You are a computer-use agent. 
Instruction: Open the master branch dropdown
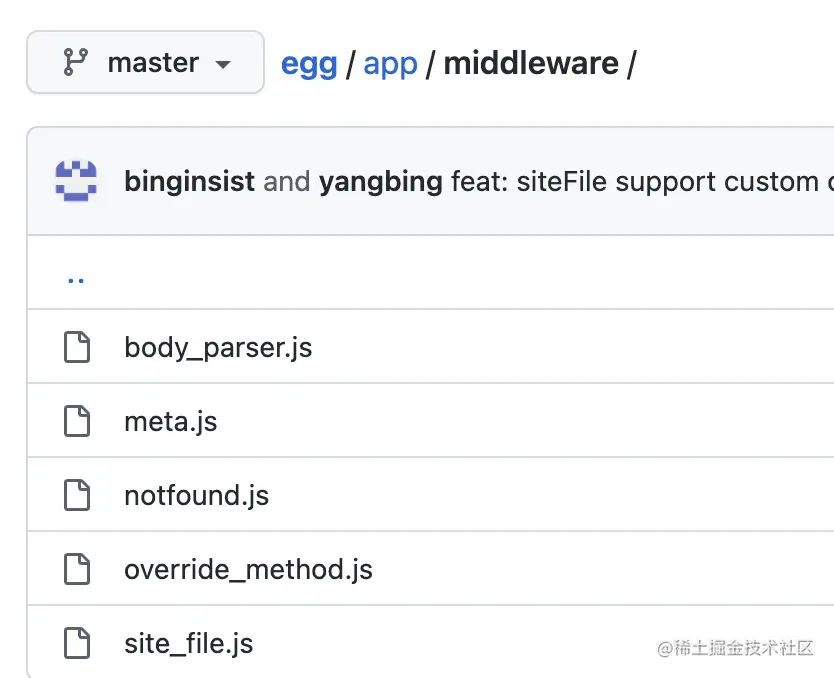tap(145, 62)
